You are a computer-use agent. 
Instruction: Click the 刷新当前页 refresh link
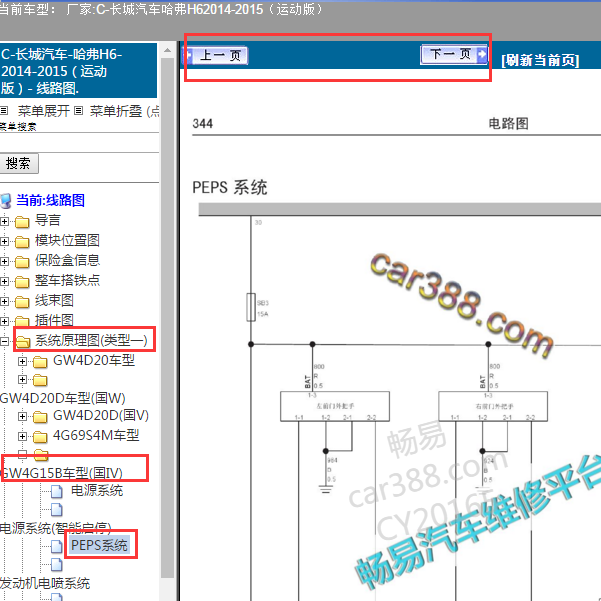540,60
